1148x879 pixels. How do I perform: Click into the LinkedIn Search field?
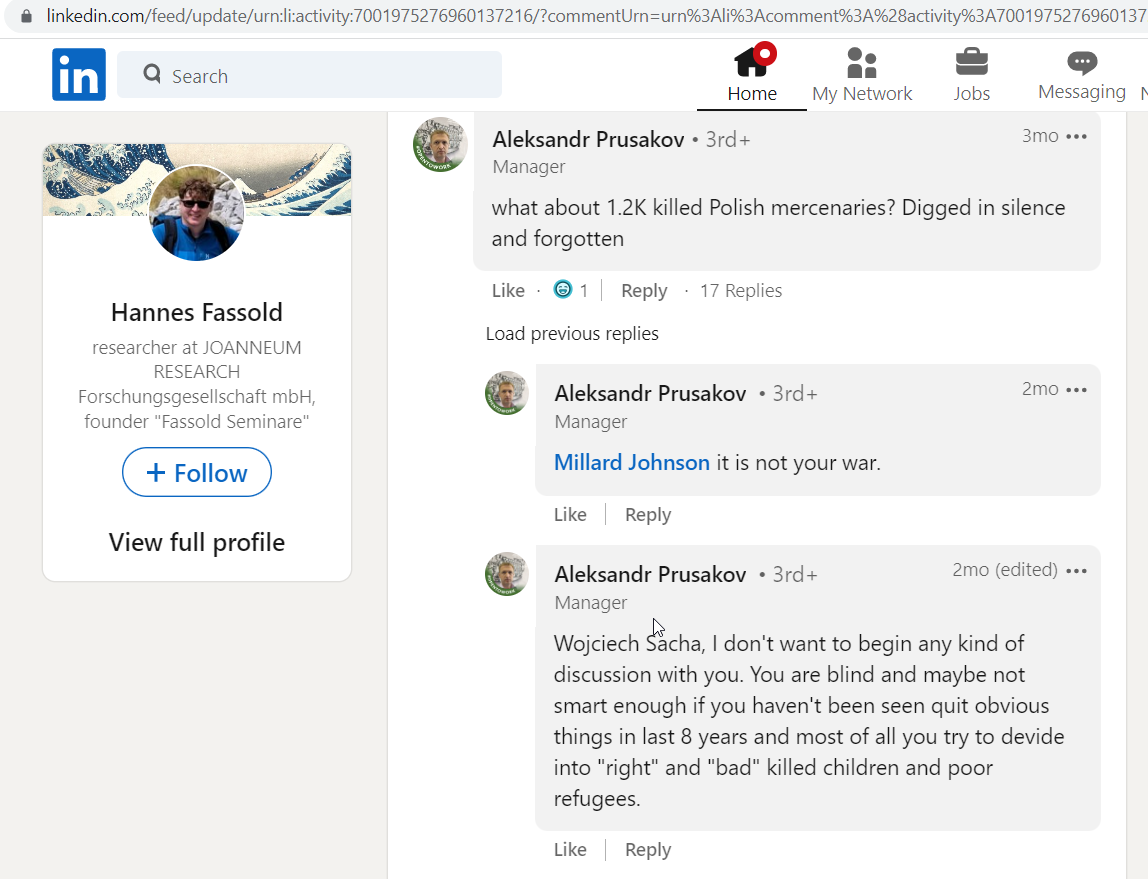click(310, 74)
